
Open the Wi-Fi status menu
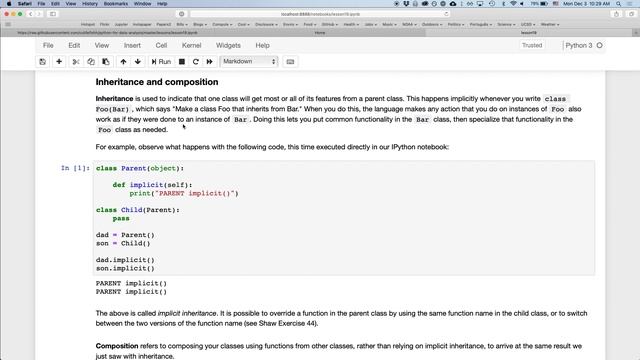pyautogui.click(x=513, y=4)
